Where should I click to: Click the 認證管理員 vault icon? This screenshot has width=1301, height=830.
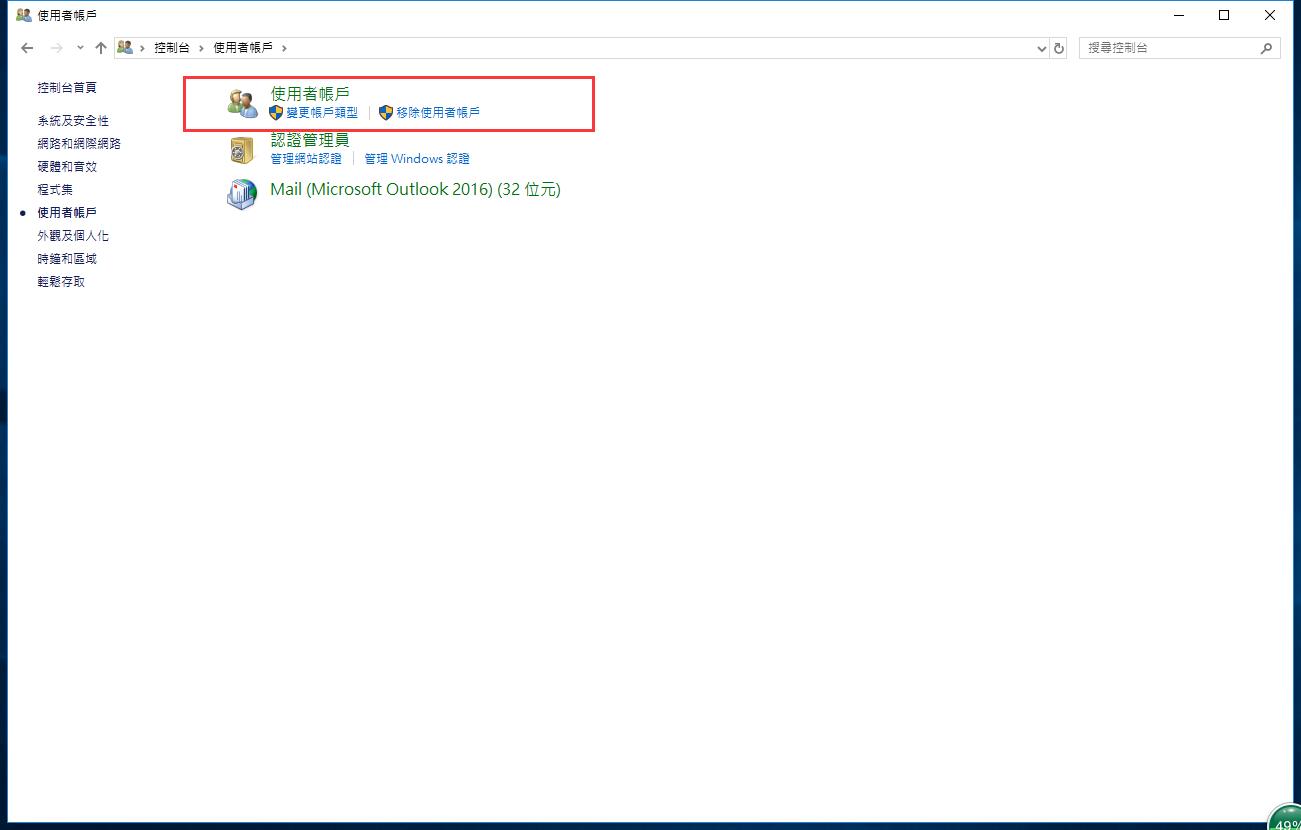242,150
